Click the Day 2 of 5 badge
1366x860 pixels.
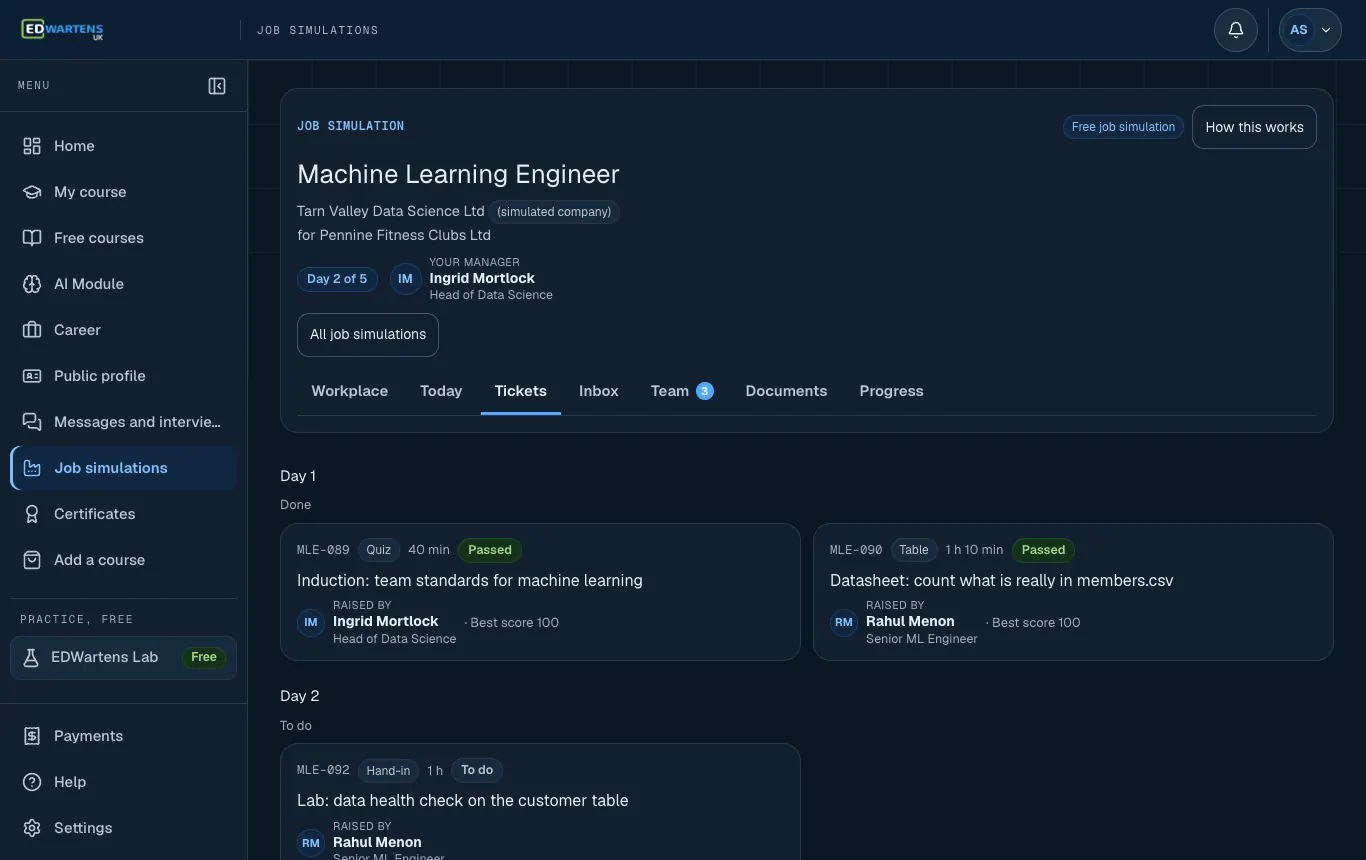click(337, 279)
